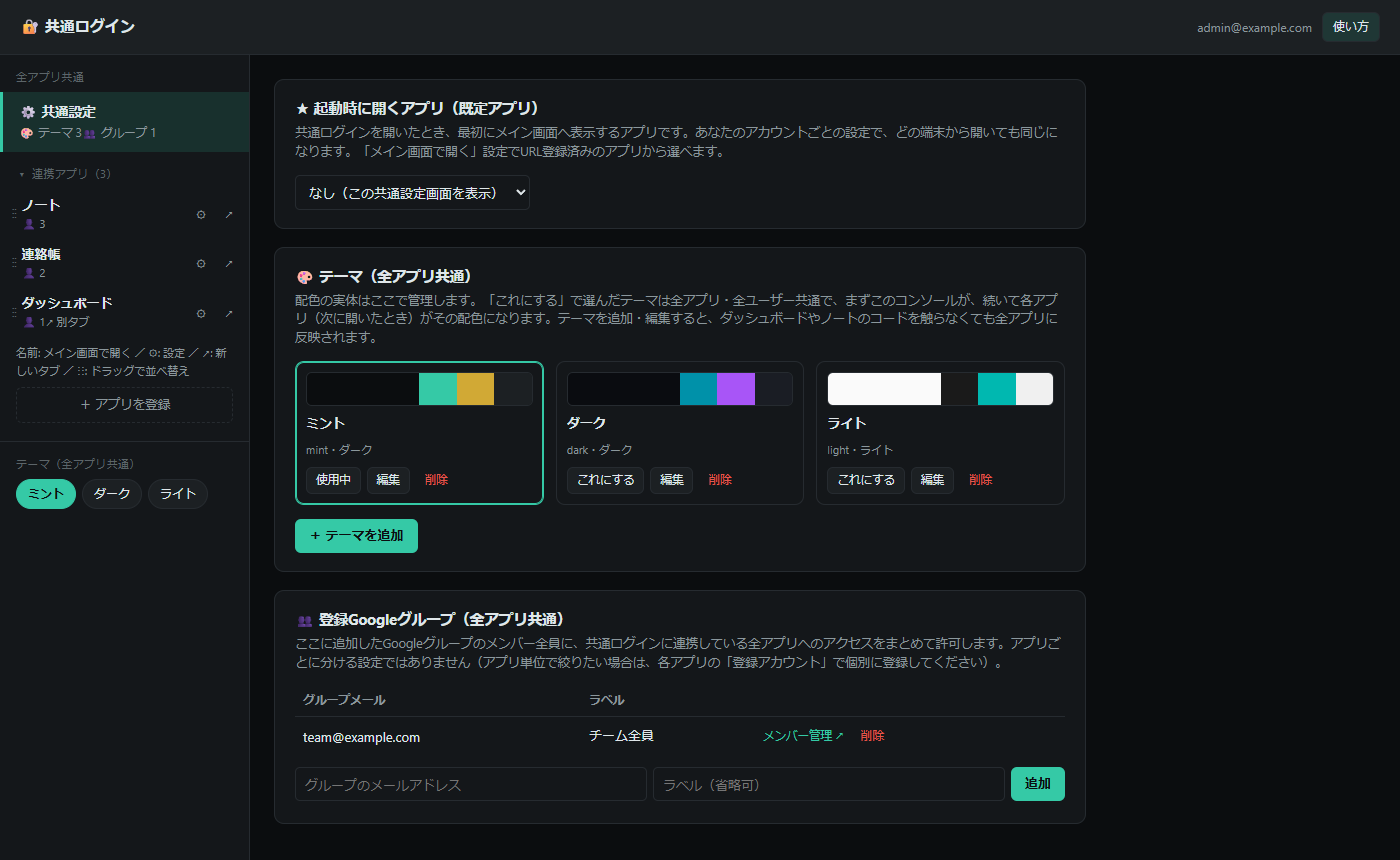This screenshot has width=1400, height=860.
Task: Switch to ミント theme pill in sidebar
Action: pyautogui.click(x=46, y=494)
